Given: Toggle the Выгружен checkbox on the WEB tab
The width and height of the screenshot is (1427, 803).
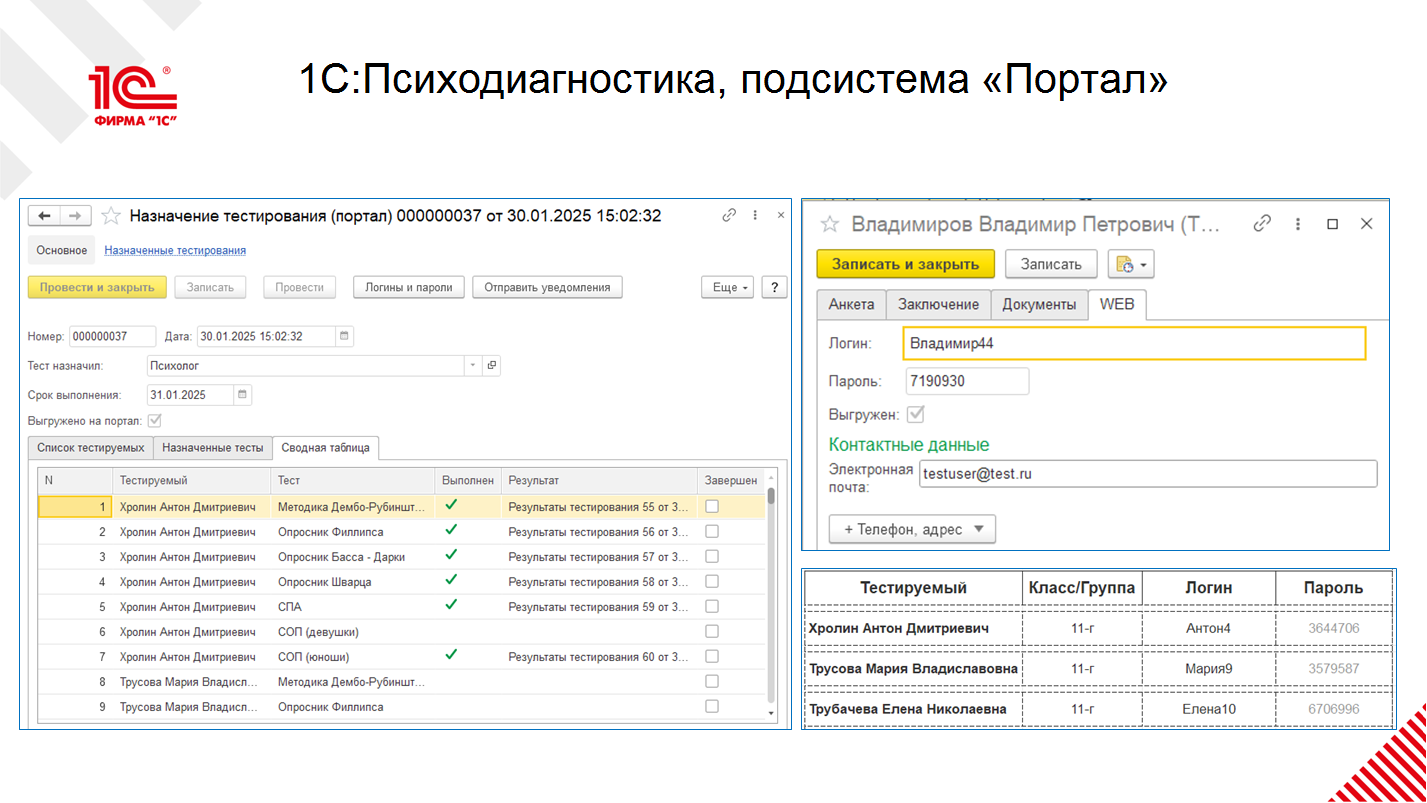Looking at the screenshot, I should tap(915, 414).
